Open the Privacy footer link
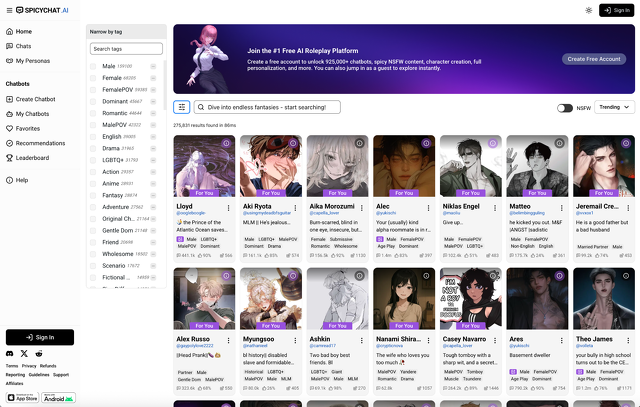The image size is (640, 407). [29, 366]
